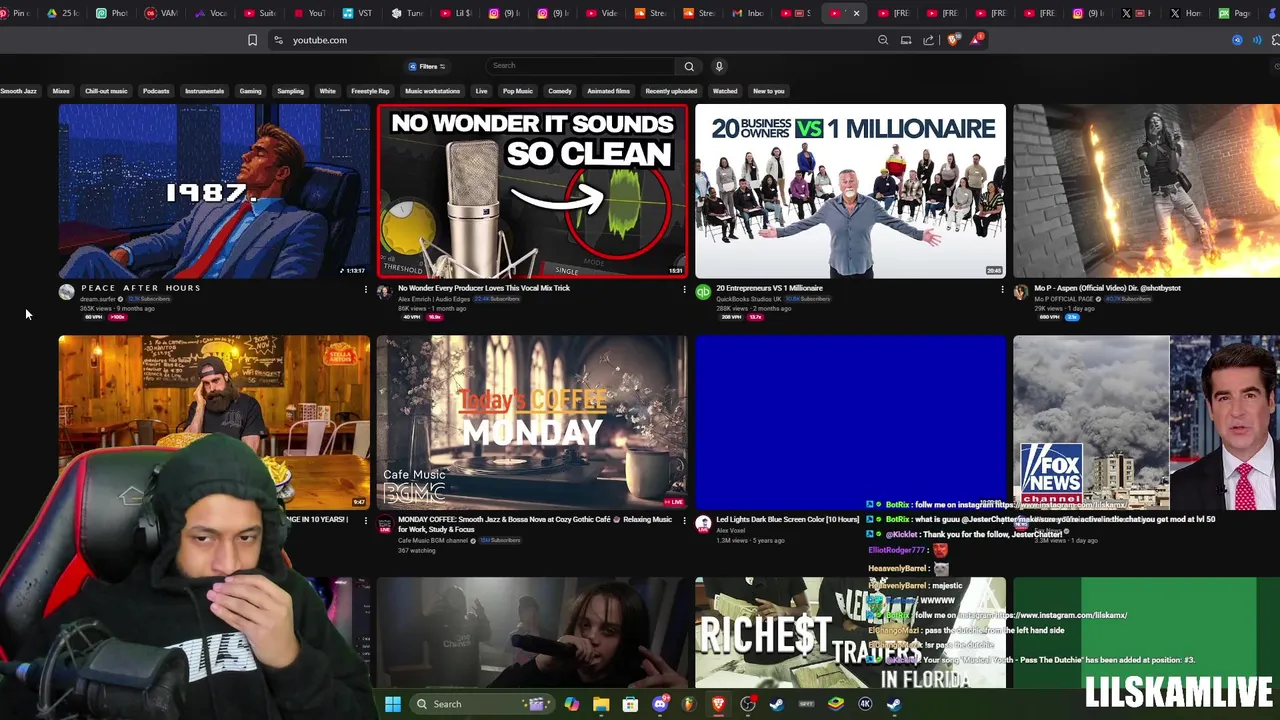
Task: Switch to the VST browser tab
Action: pos(359,13)
